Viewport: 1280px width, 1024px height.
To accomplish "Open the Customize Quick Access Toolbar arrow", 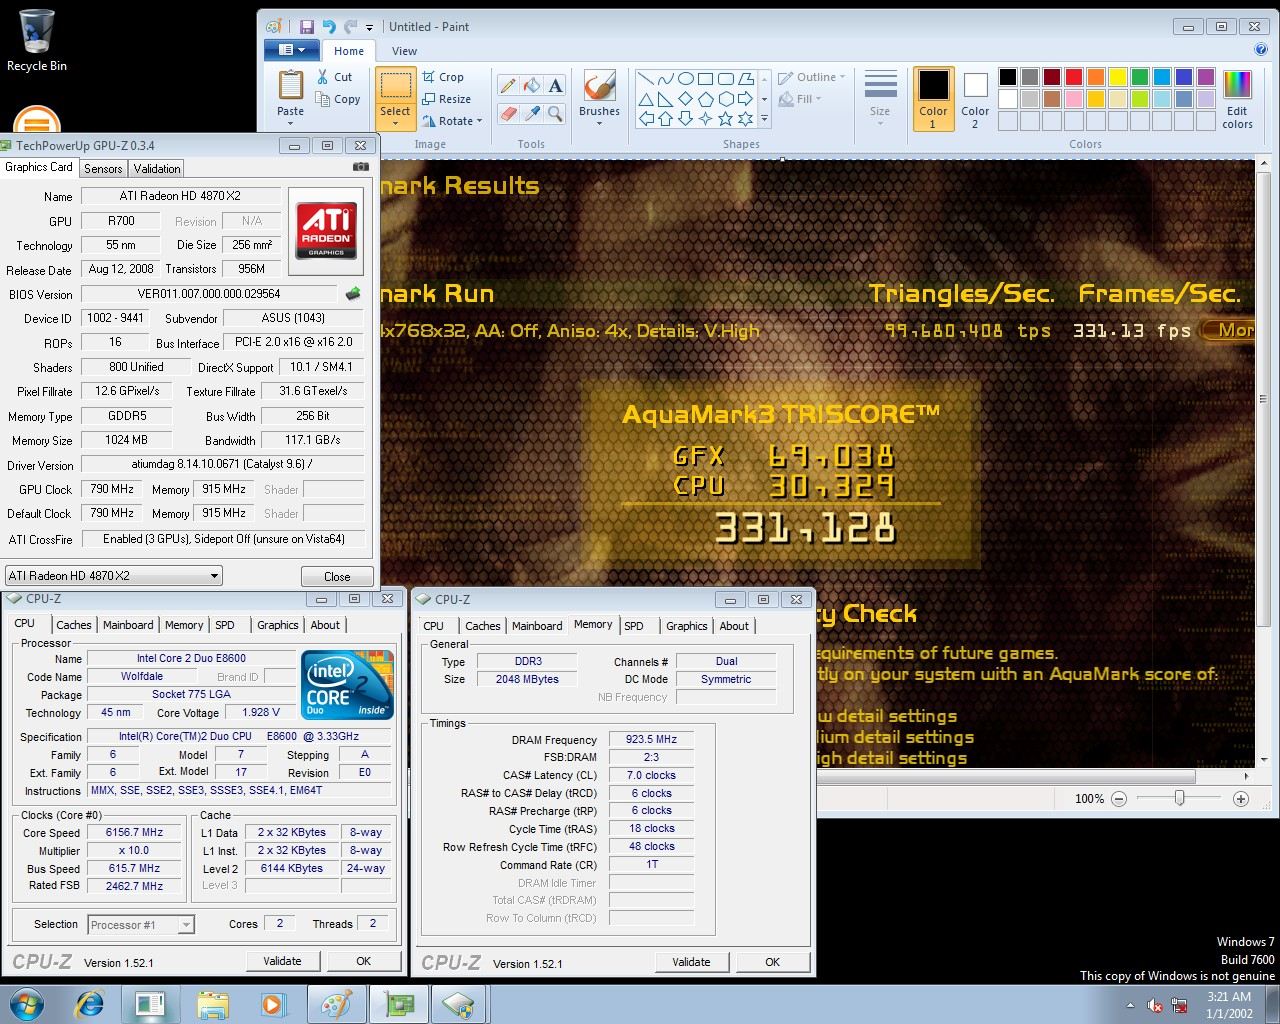I will tap(369, 28).
